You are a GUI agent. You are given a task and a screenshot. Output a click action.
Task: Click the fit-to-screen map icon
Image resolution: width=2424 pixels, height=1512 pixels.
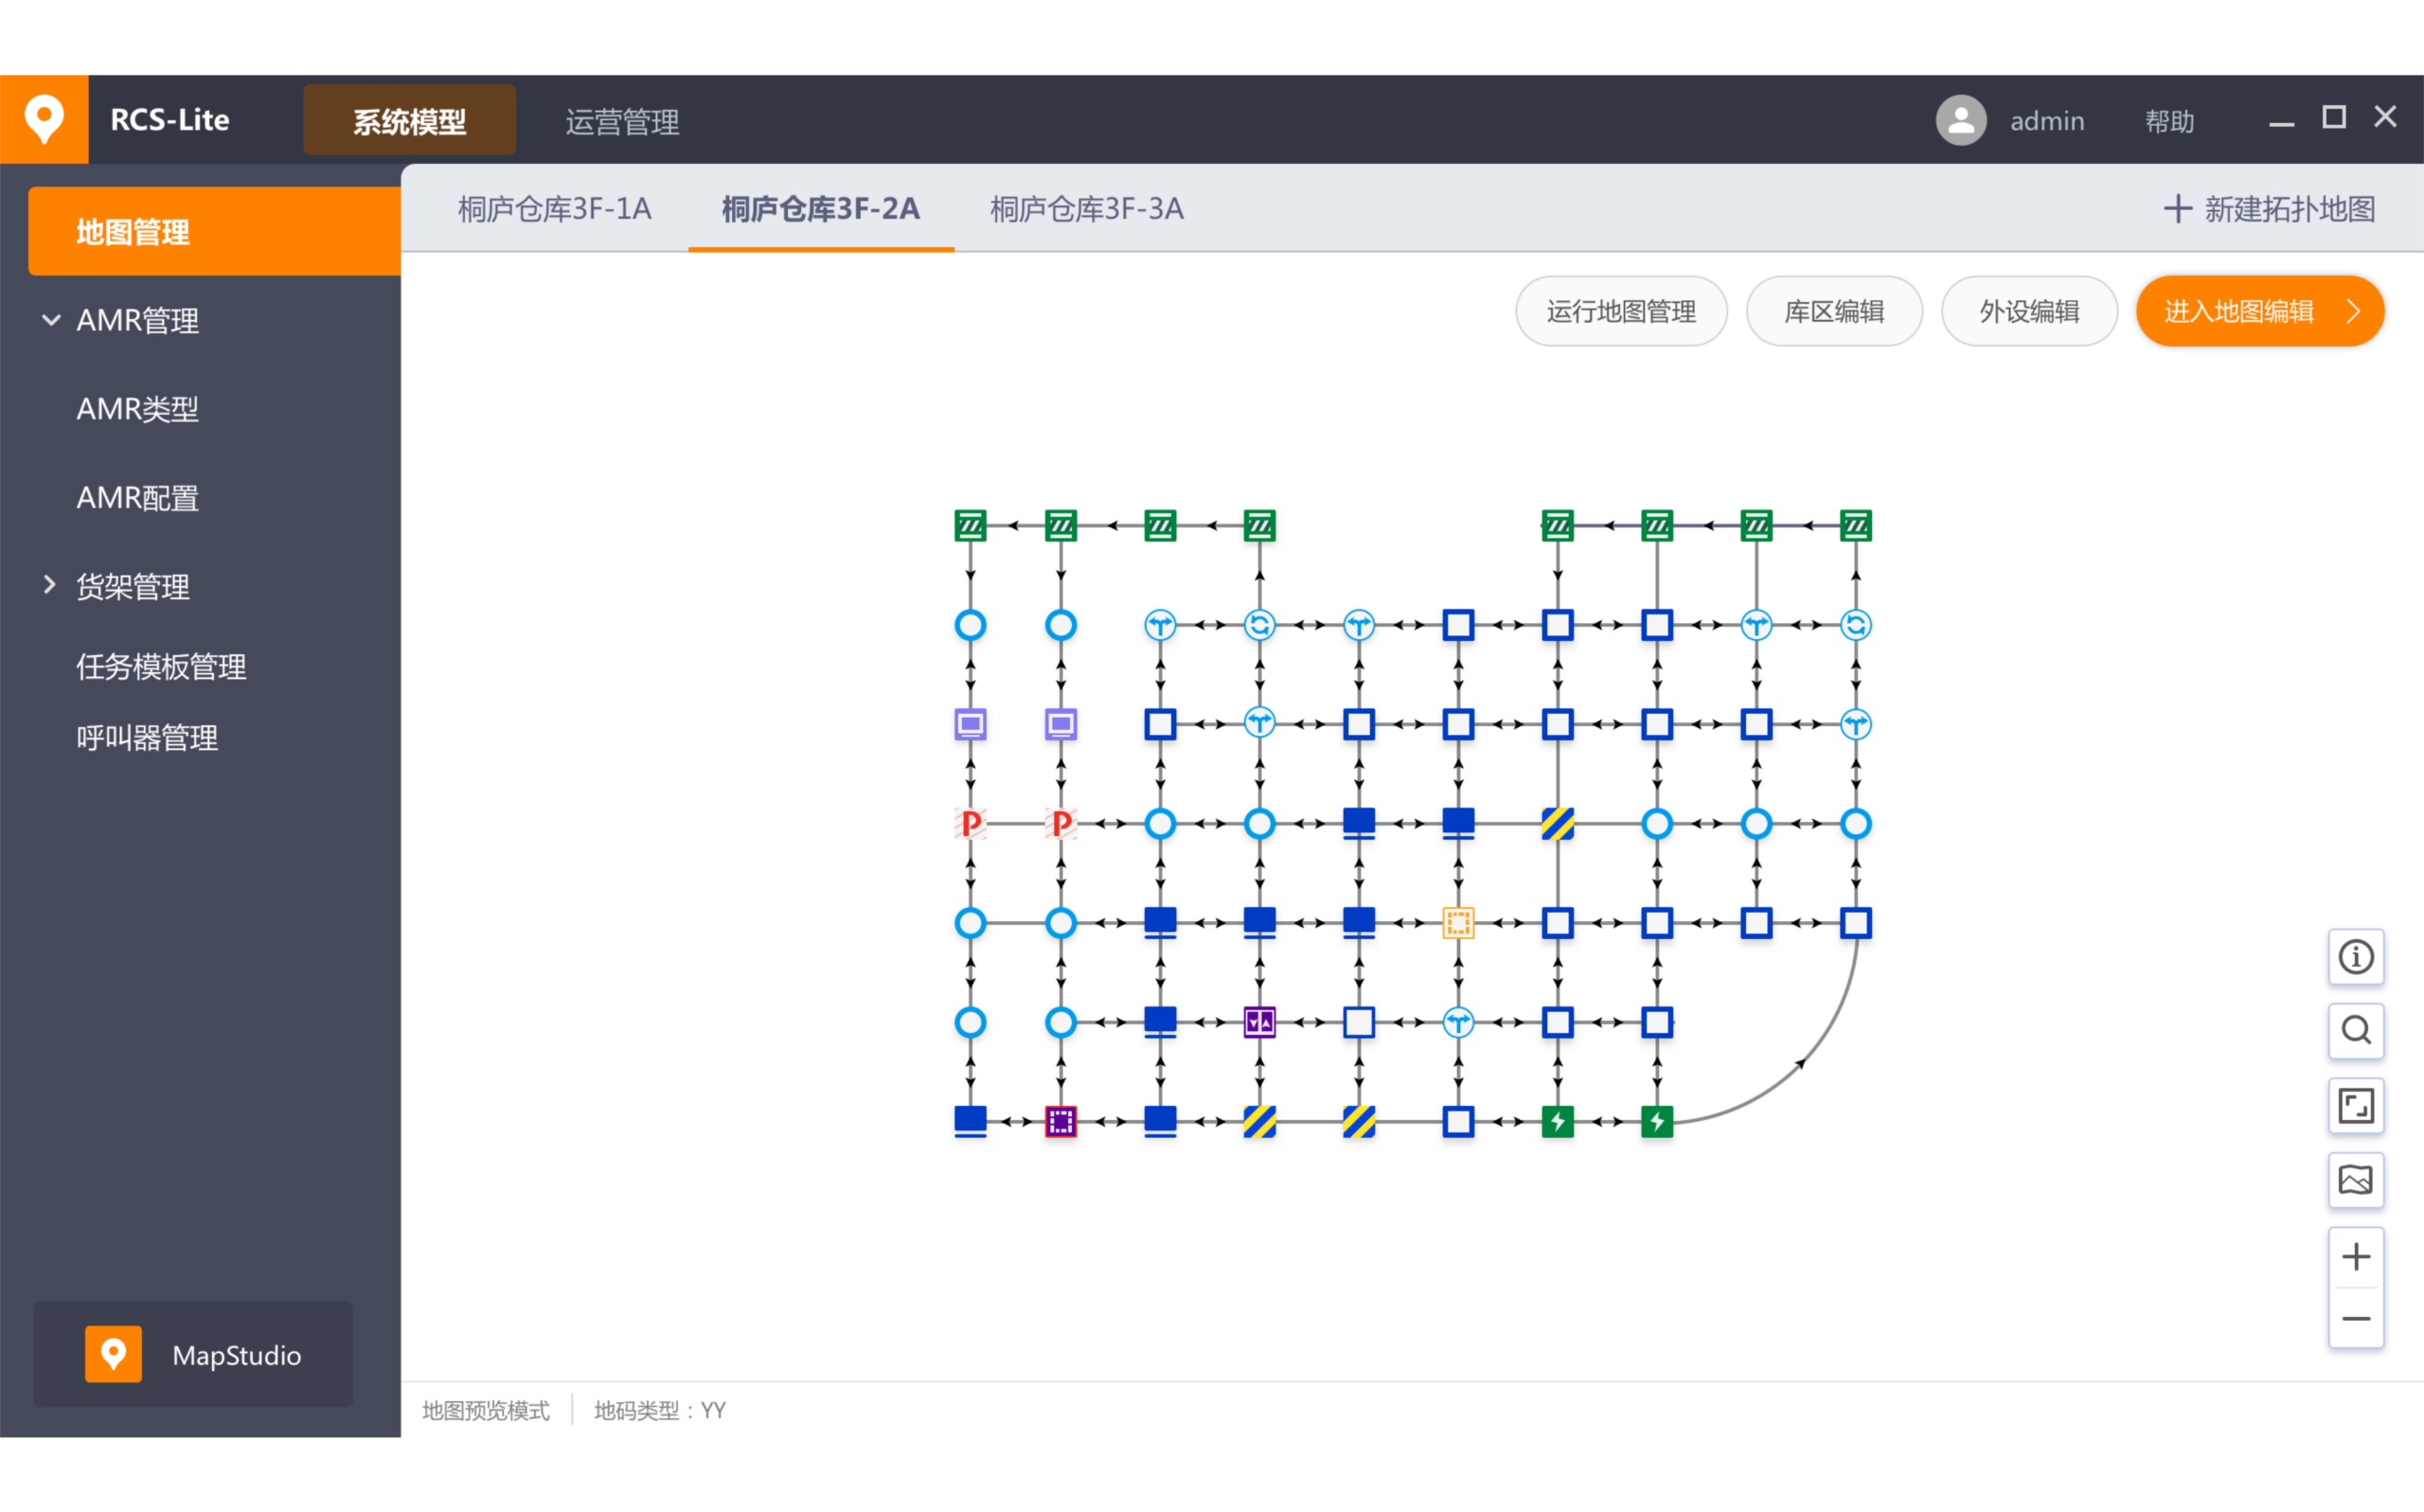(2356, 1106)
